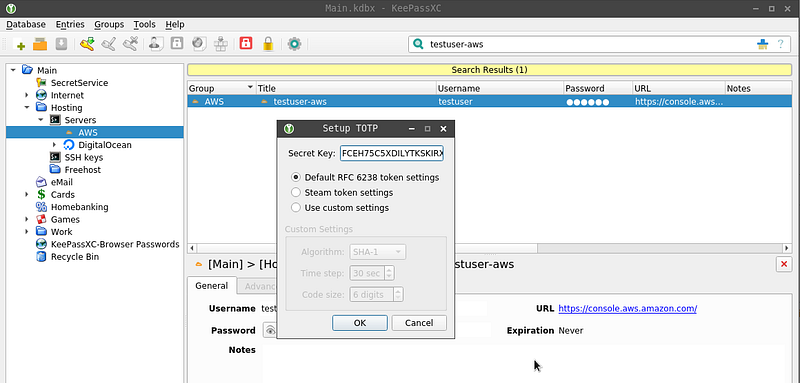
Task: Open settings via the gear icon
Action: point(294,44)
